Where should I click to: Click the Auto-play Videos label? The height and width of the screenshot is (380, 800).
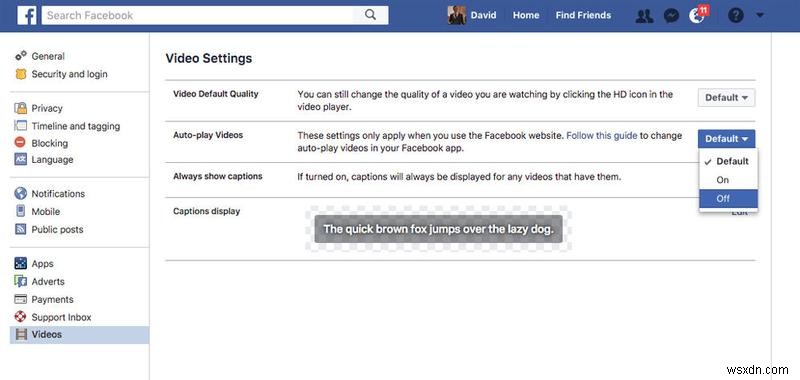pyautogui.click(x=208, y=135)
